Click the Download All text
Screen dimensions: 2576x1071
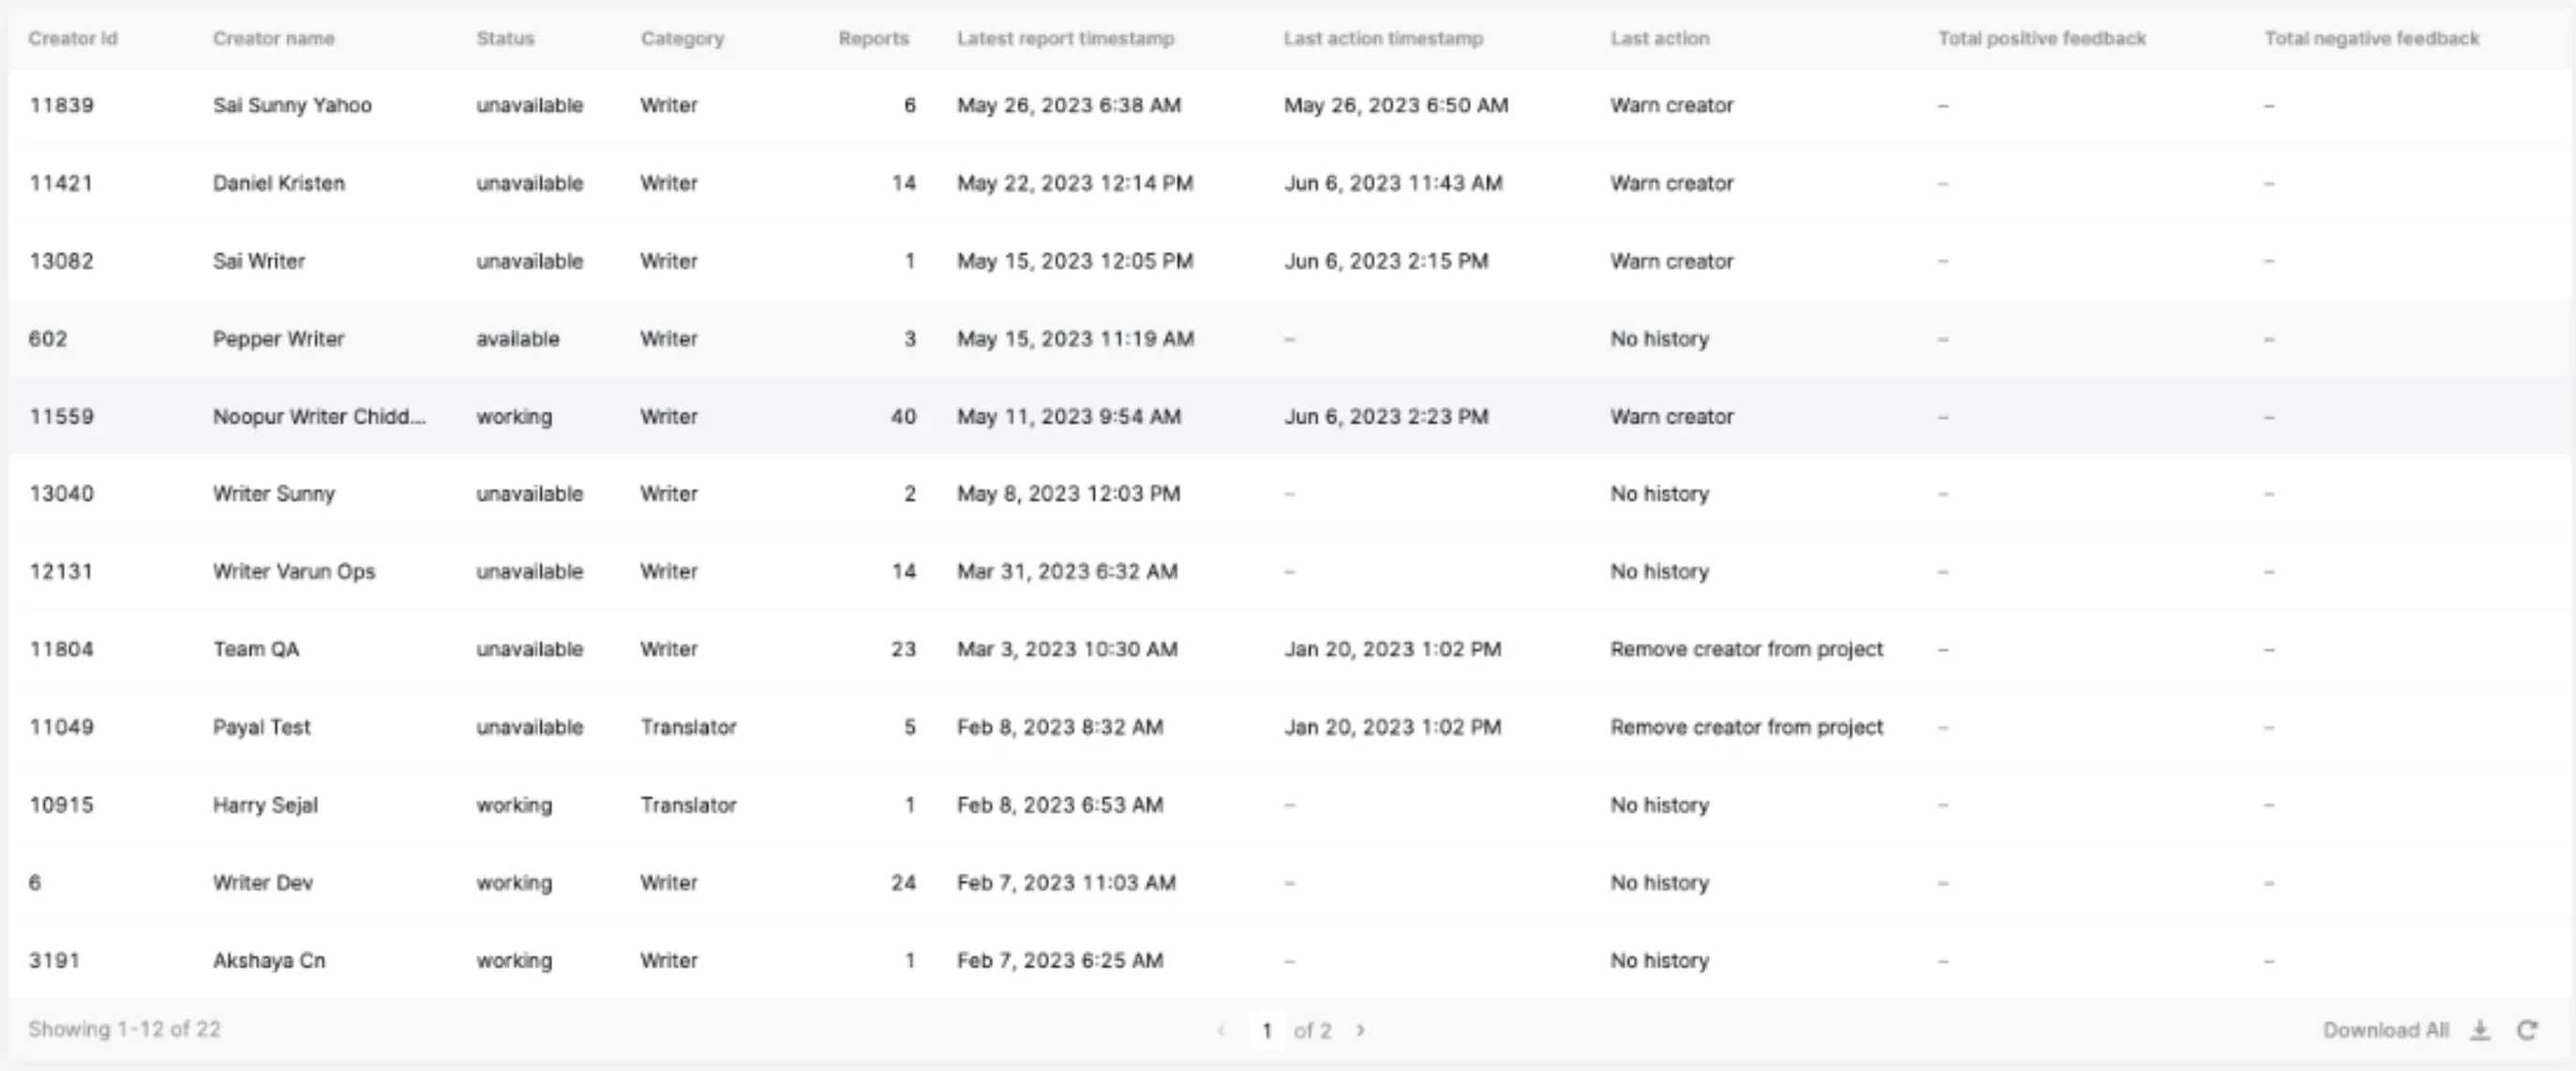[x=2385, y=1030]
